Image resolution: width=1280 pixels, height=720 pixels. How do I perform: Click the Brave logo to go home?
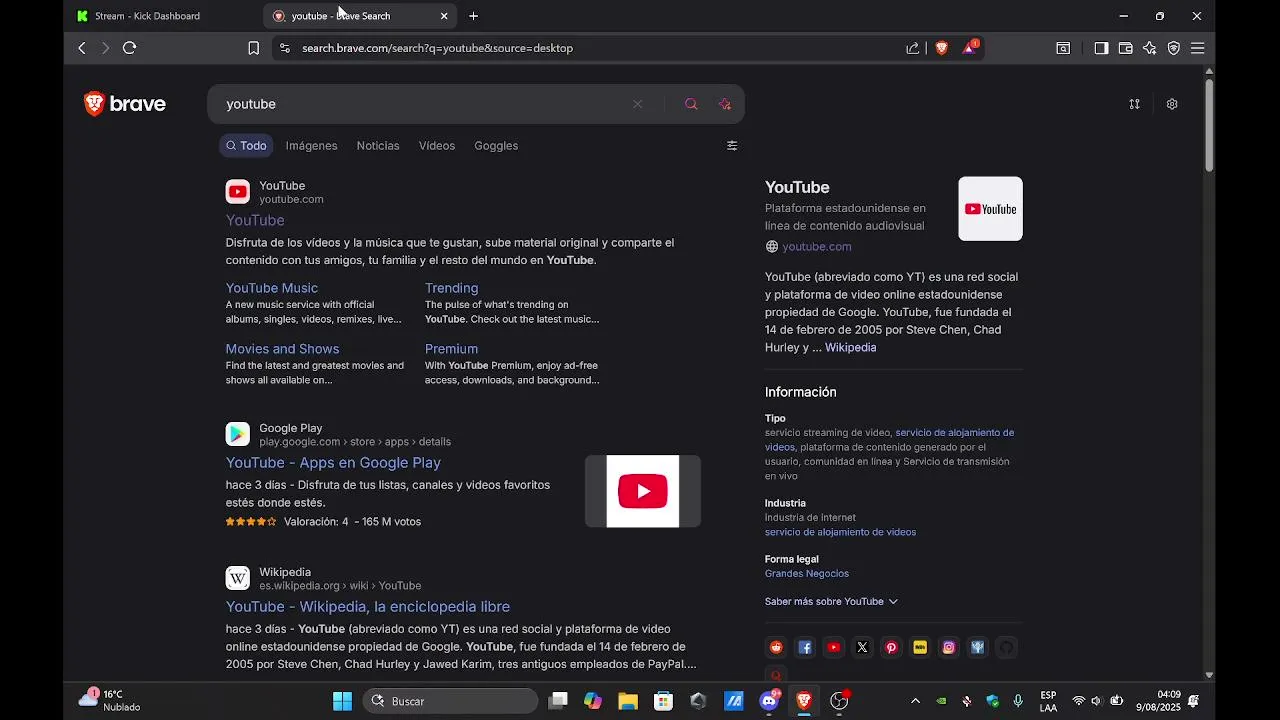[x=125, y=104]
